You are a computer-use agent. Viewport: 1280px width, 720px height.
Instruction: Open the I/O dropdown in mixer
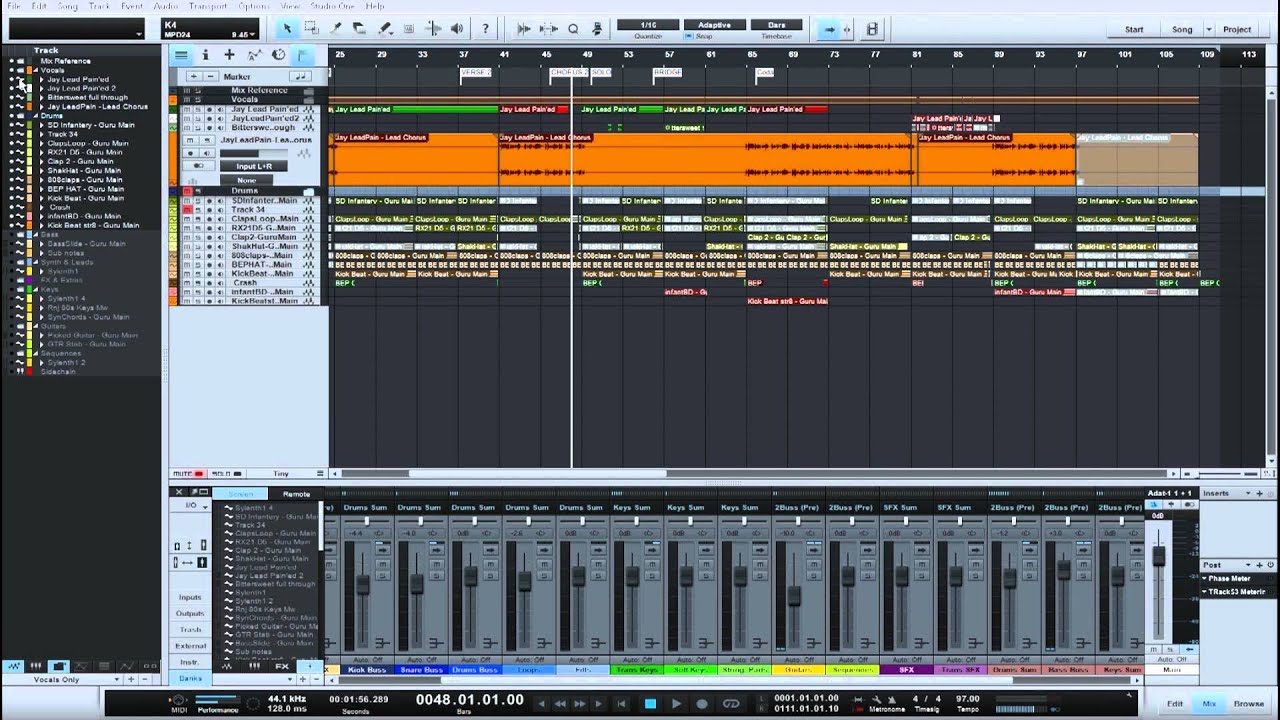tap(191, 506)
